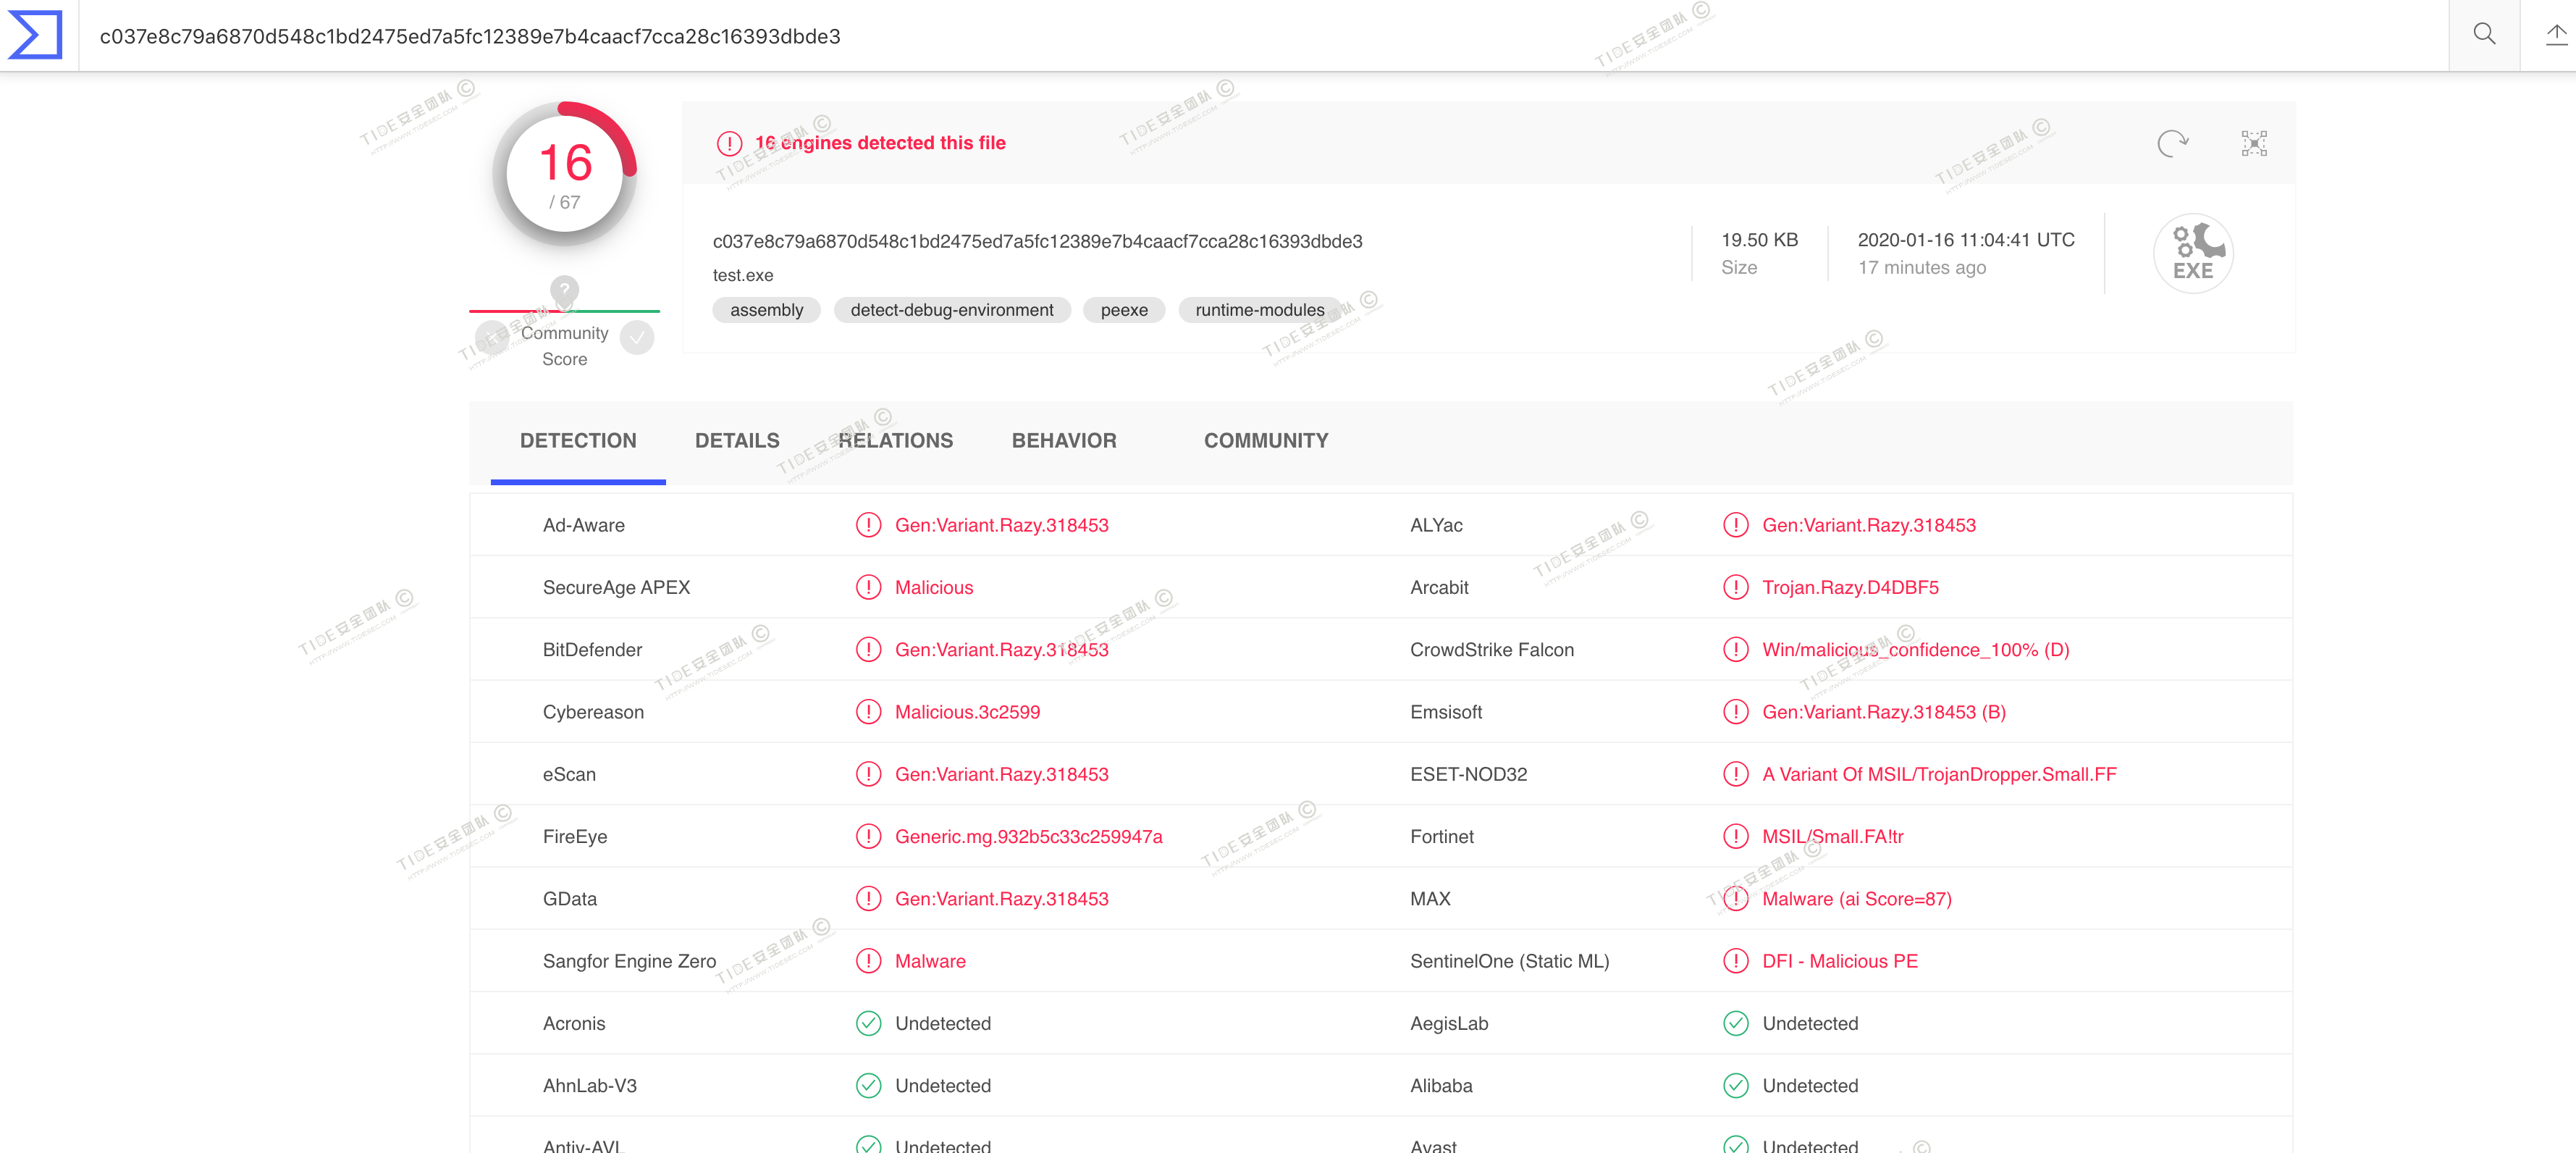Switch to the DETAILS tab

pyautogui.click(x=736, y=441)
